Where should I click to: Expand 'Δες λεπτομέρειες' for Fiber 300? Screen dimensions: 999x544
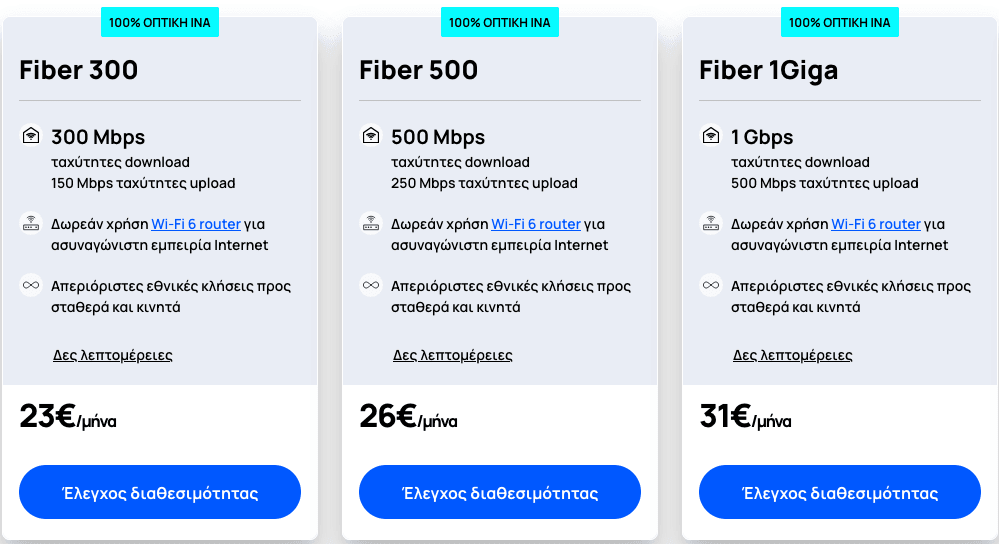click(112, 355)
